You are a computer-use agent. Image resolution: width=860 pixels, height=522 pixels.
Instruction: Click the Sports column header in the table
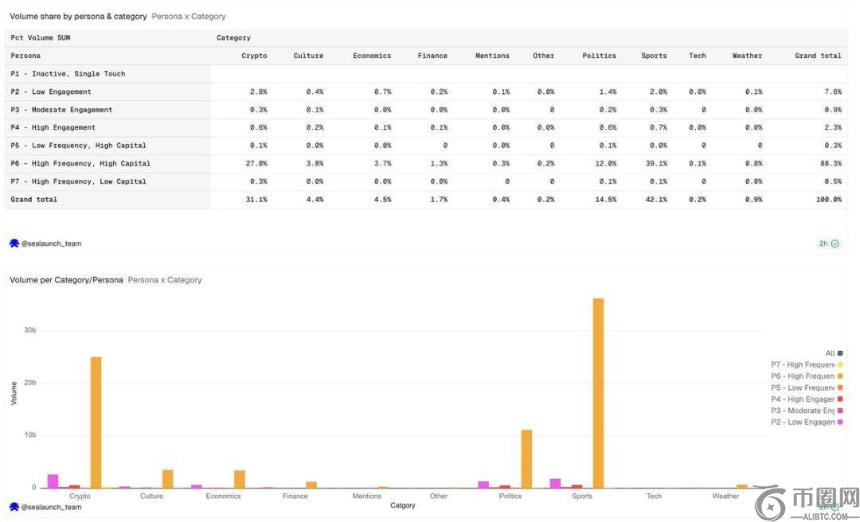pos(654,56)
